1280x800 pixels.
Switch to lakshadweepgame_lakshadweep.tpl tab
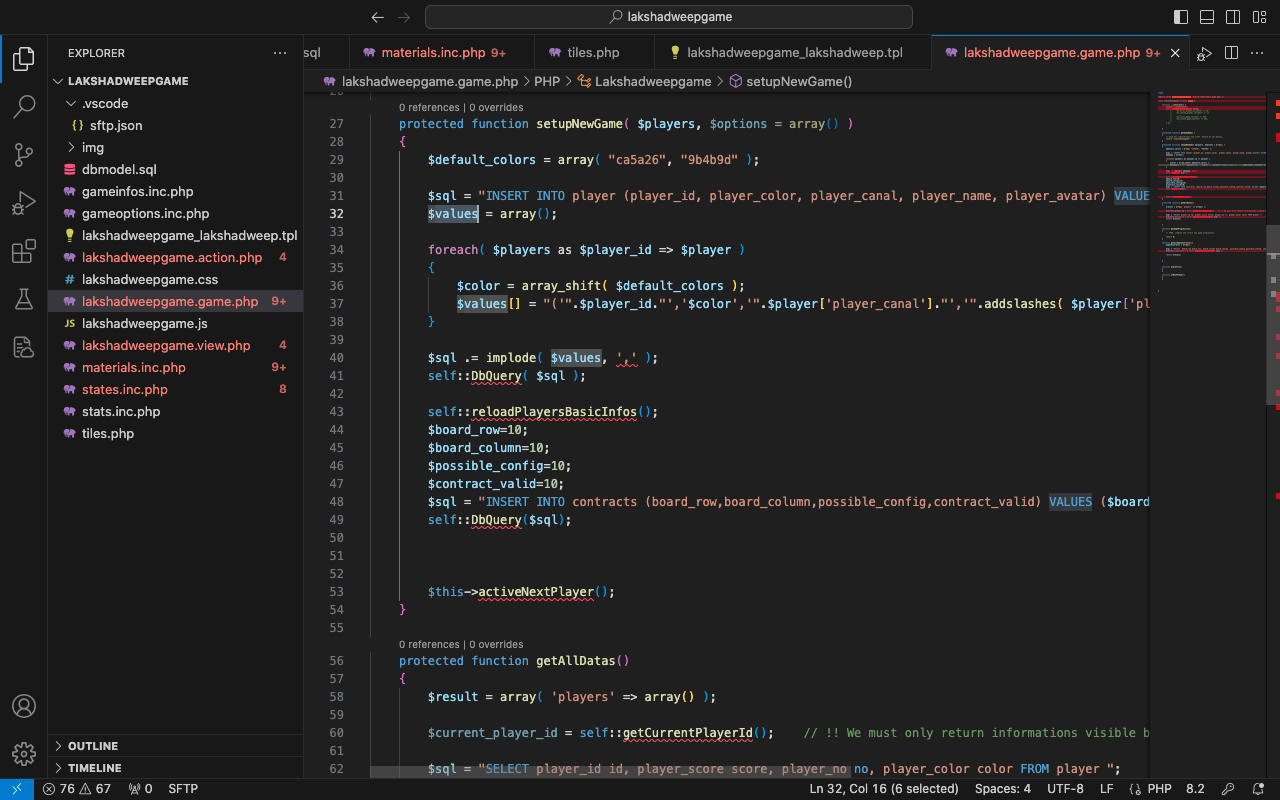pos(792,53)
